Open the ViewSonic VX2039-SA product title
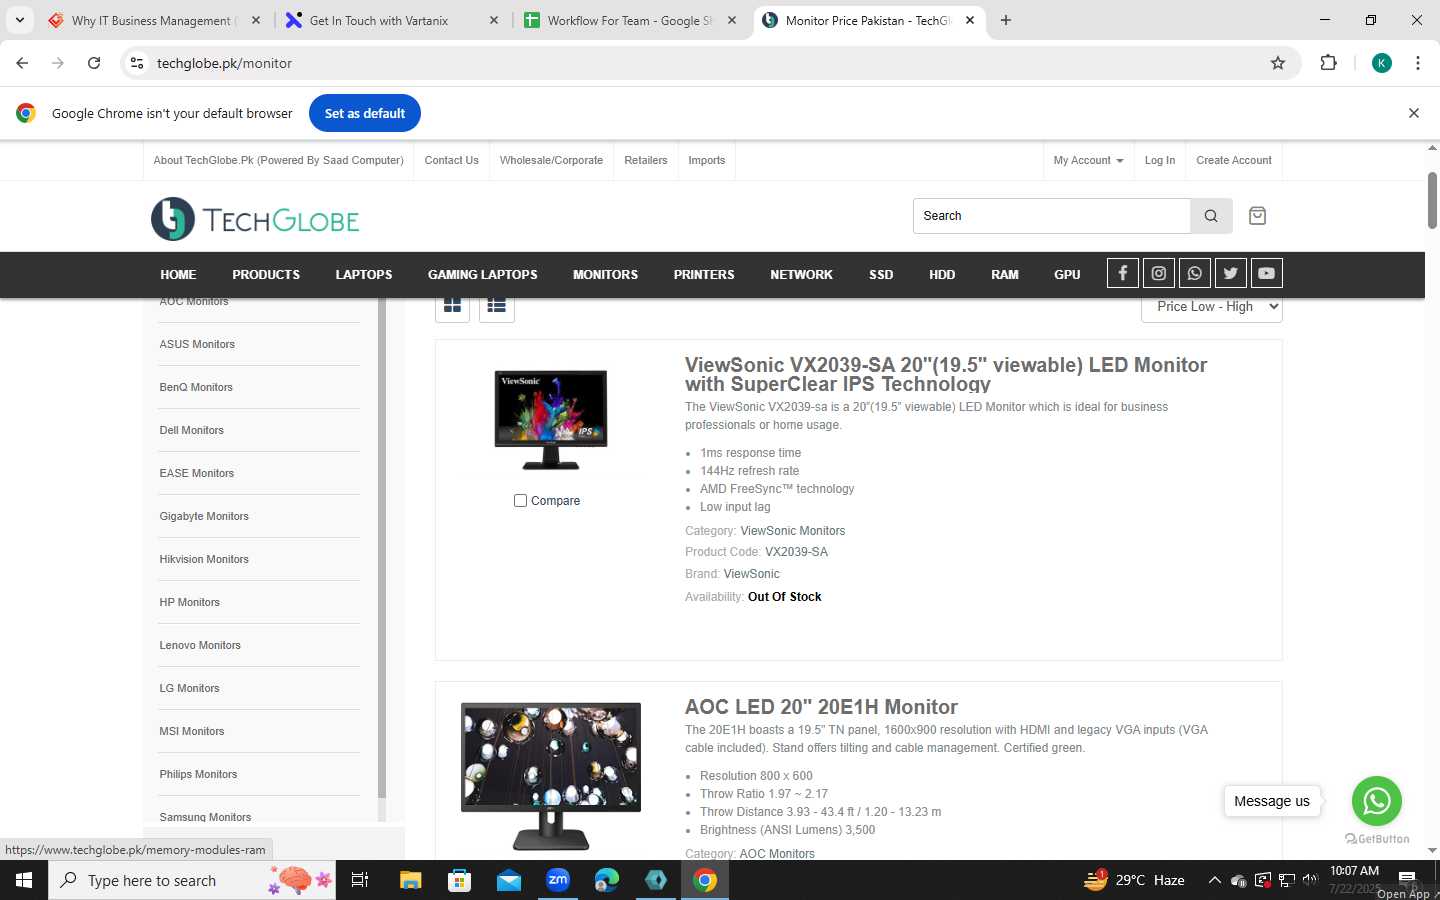Image resolution: width=1440 pixels, height=900 pixels. pyautogui.click(x=946, y=374)
